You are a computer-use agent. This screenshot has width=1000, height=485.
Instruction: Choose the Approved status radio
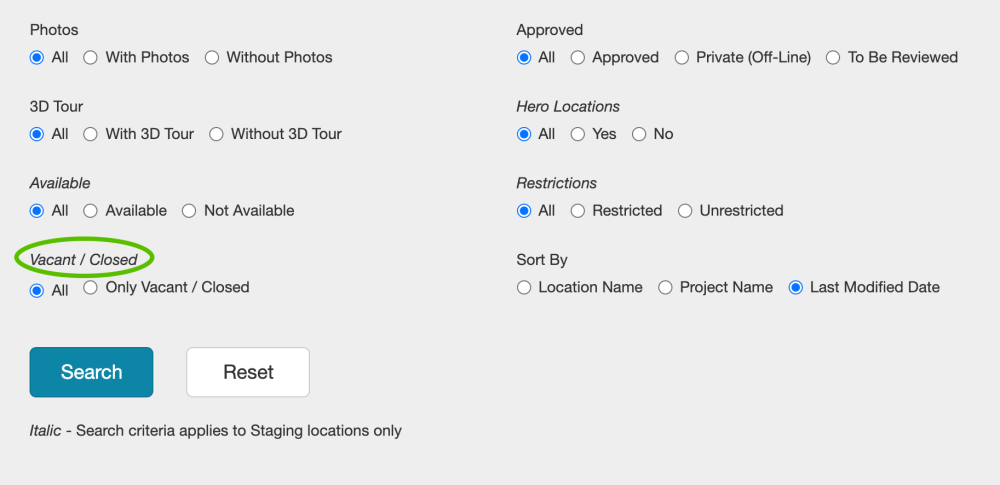pyautogui.click(x=578, y=58)
